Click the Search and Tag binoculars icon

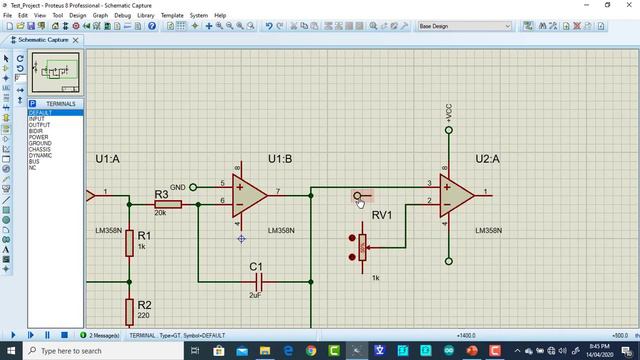click(x=542, y=26)
